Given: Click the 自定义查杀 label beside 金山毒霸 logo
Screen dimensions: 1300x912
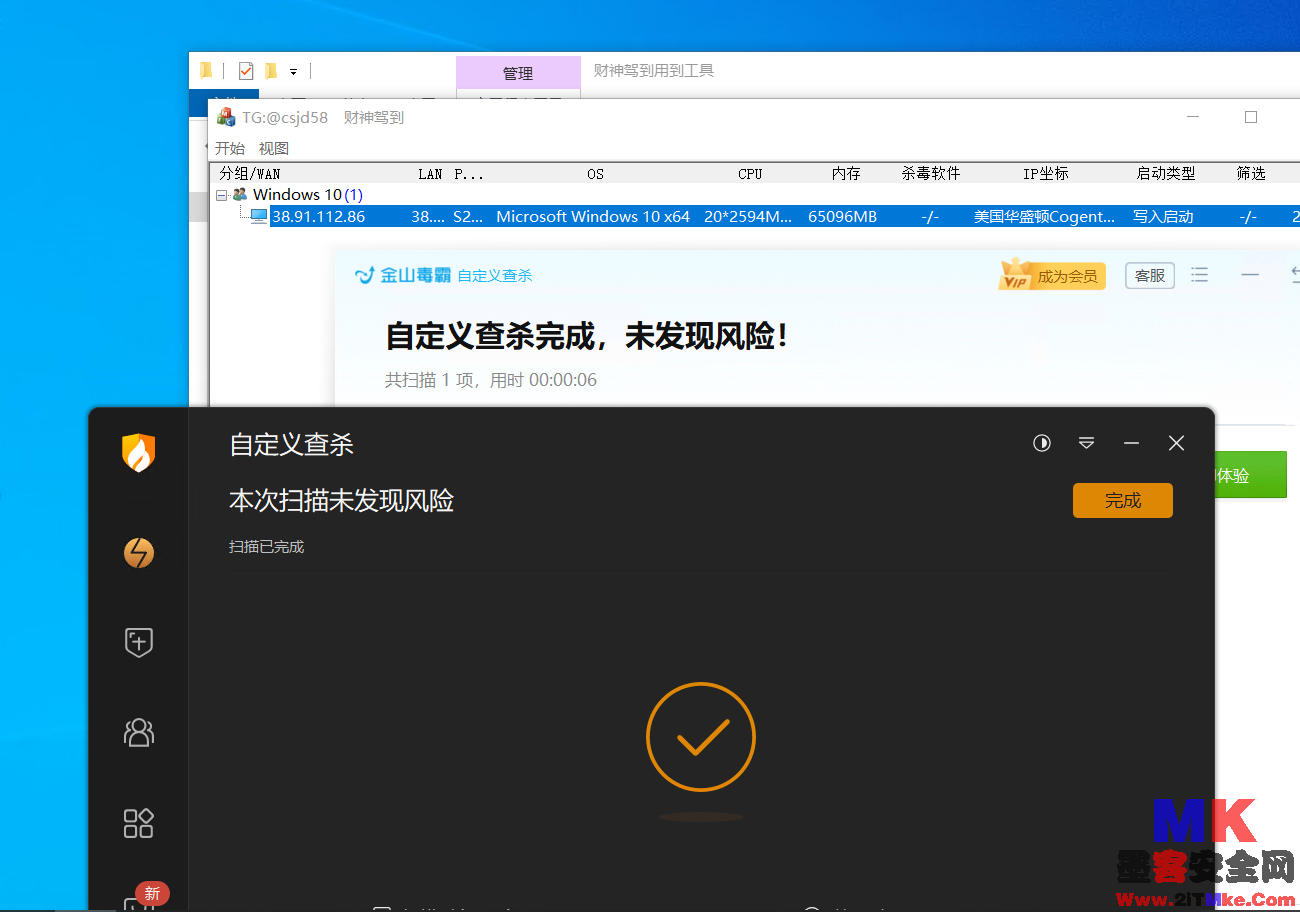Looking at the screenshot, I should coord(495,275).
